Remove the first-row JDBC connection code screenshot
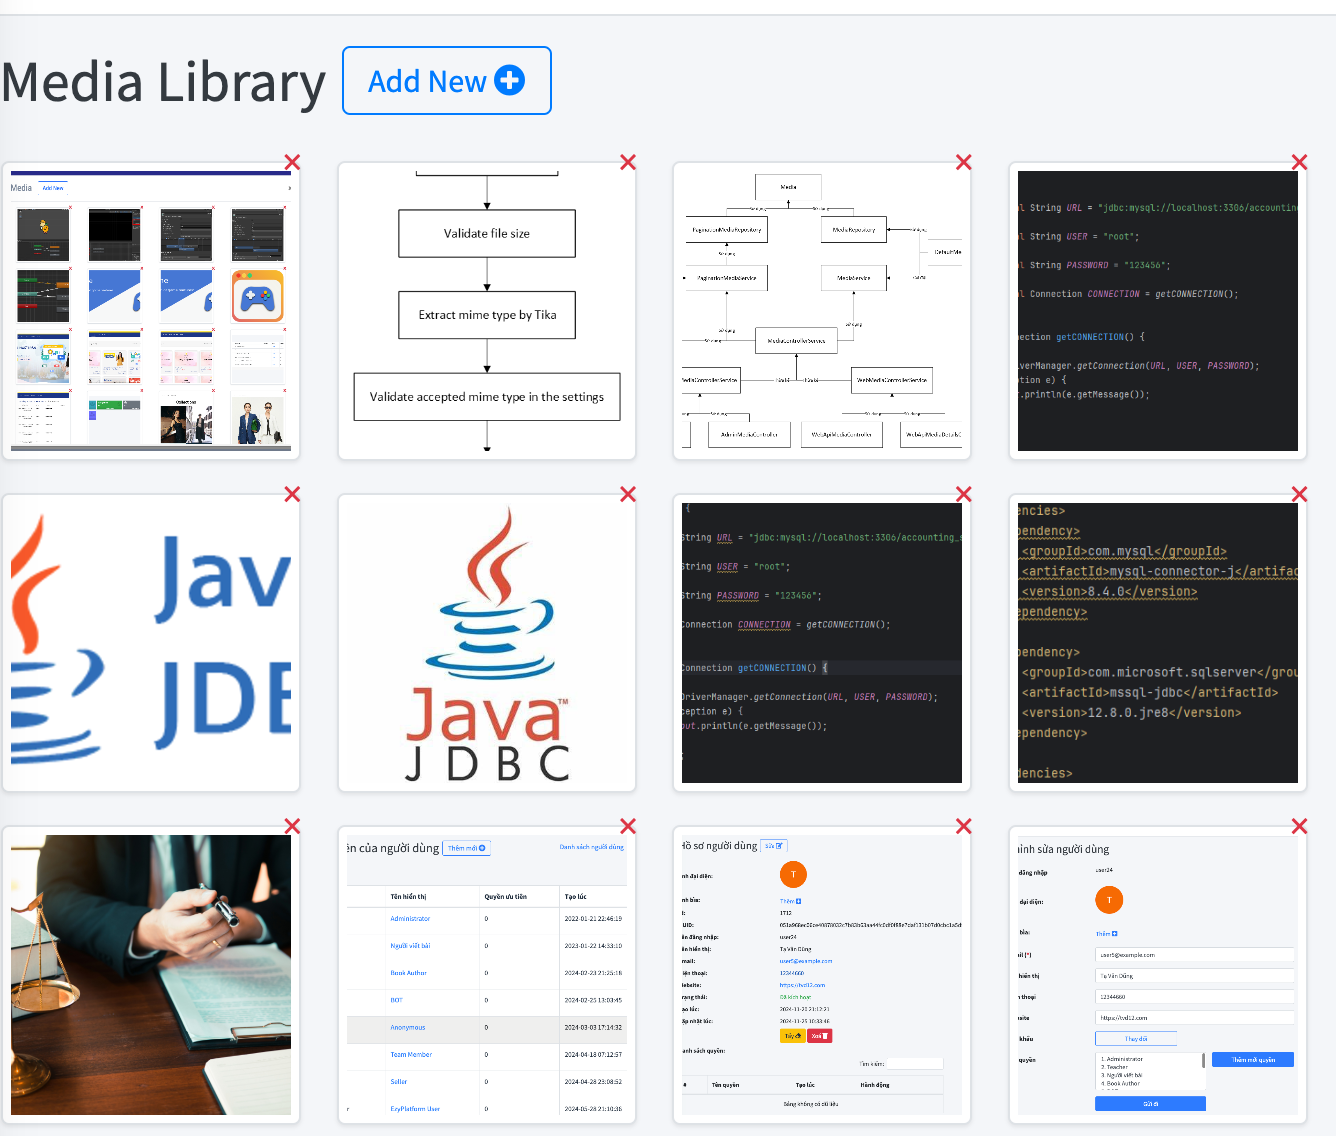This screenshot has height=1136, width=1336. [1299, 162]
